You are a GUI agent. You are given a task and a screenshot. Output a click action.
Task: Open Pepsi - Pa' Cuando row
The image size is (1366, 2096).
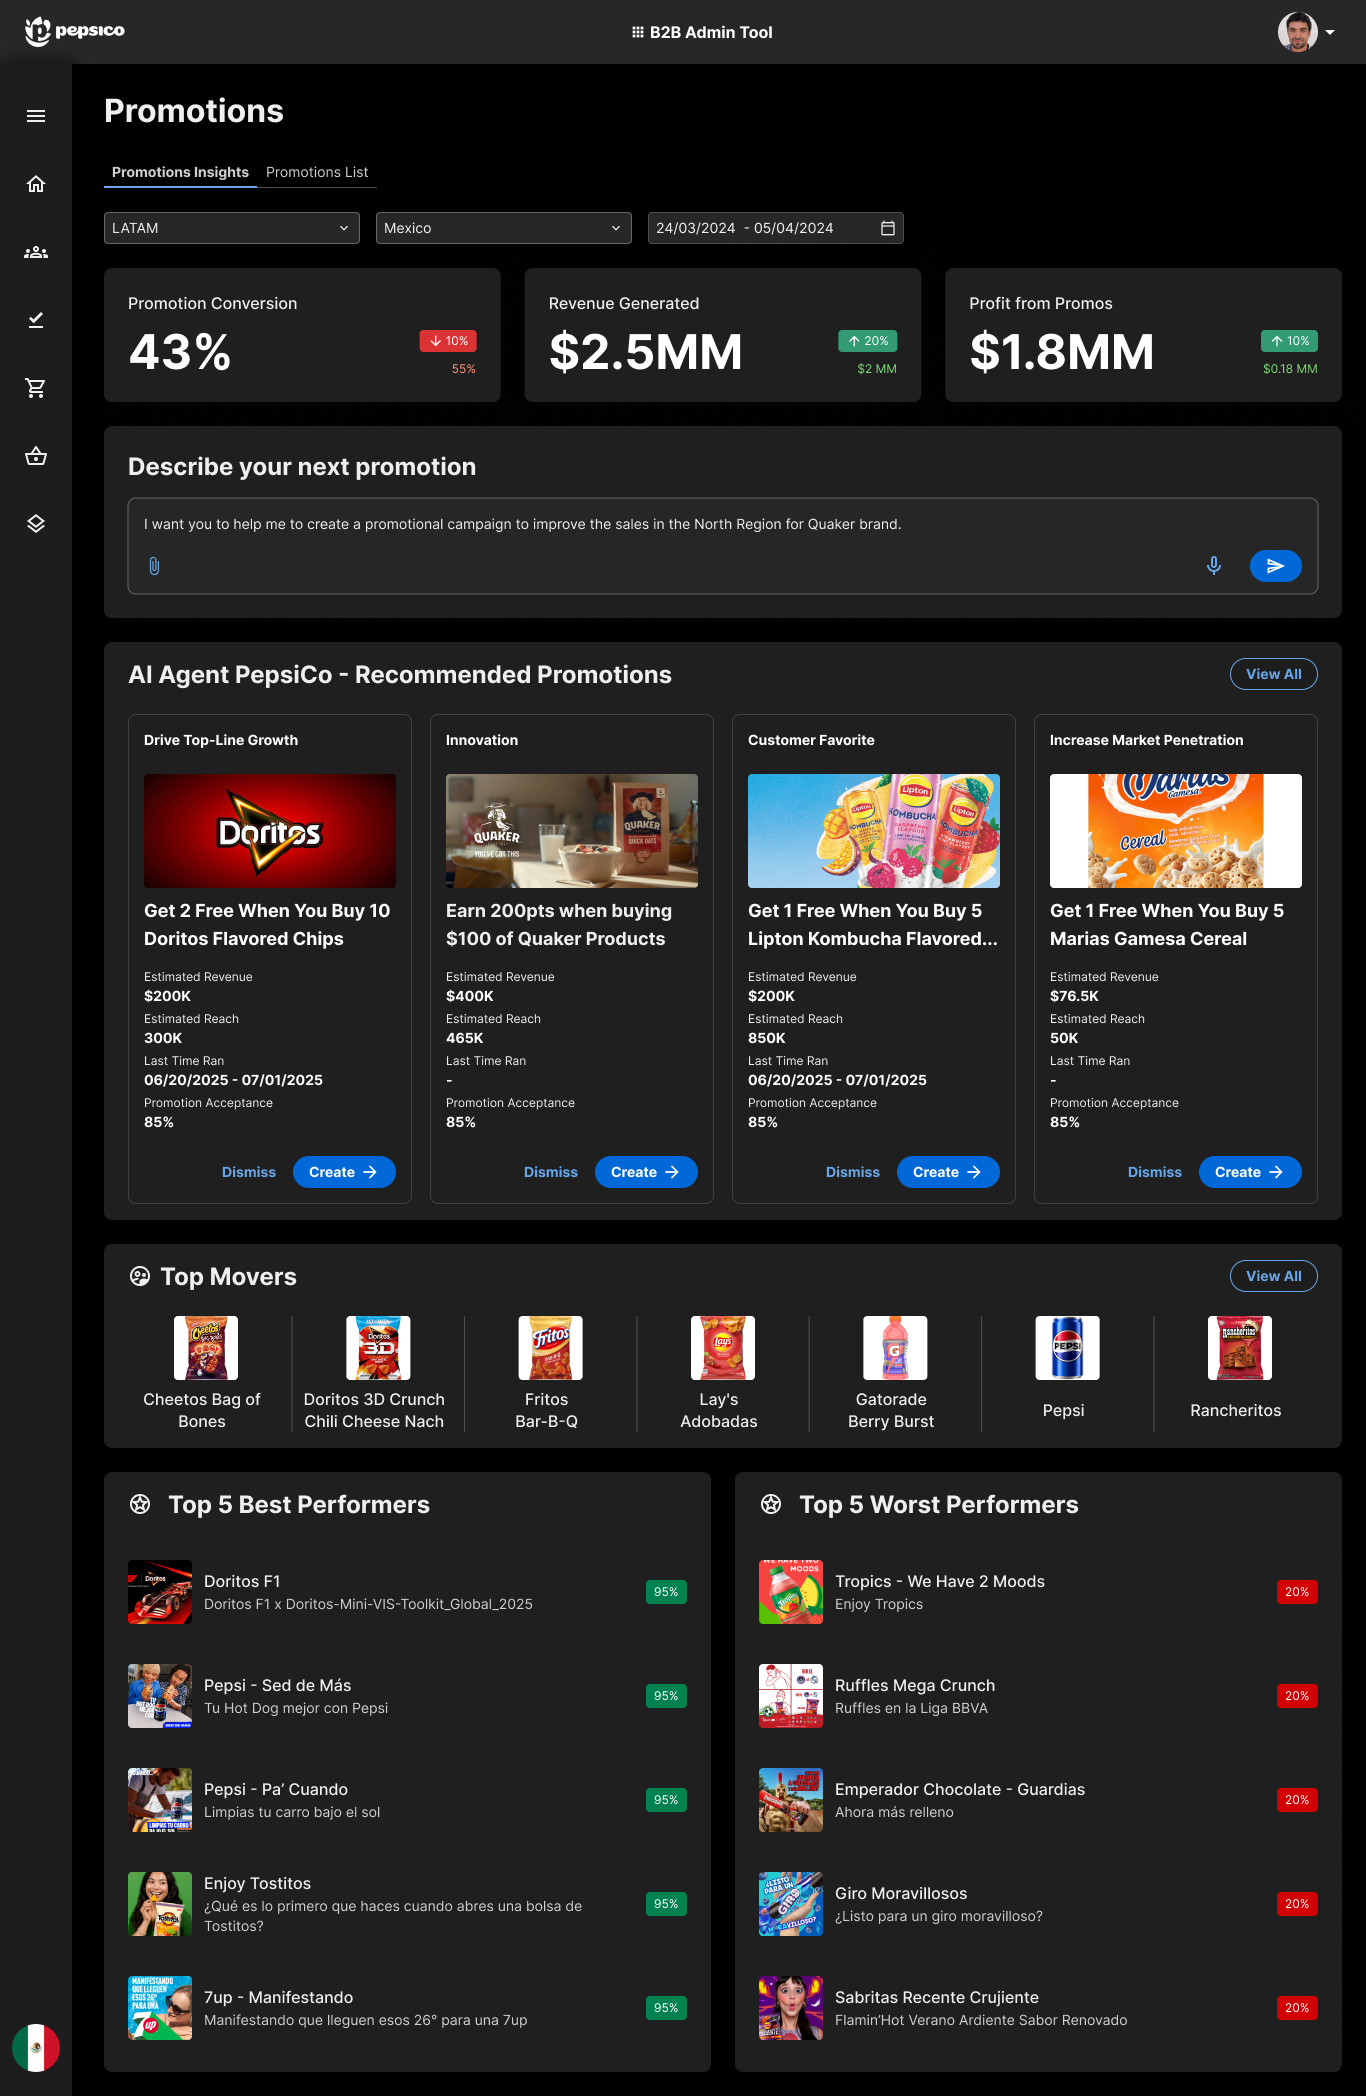[407, 1800]
